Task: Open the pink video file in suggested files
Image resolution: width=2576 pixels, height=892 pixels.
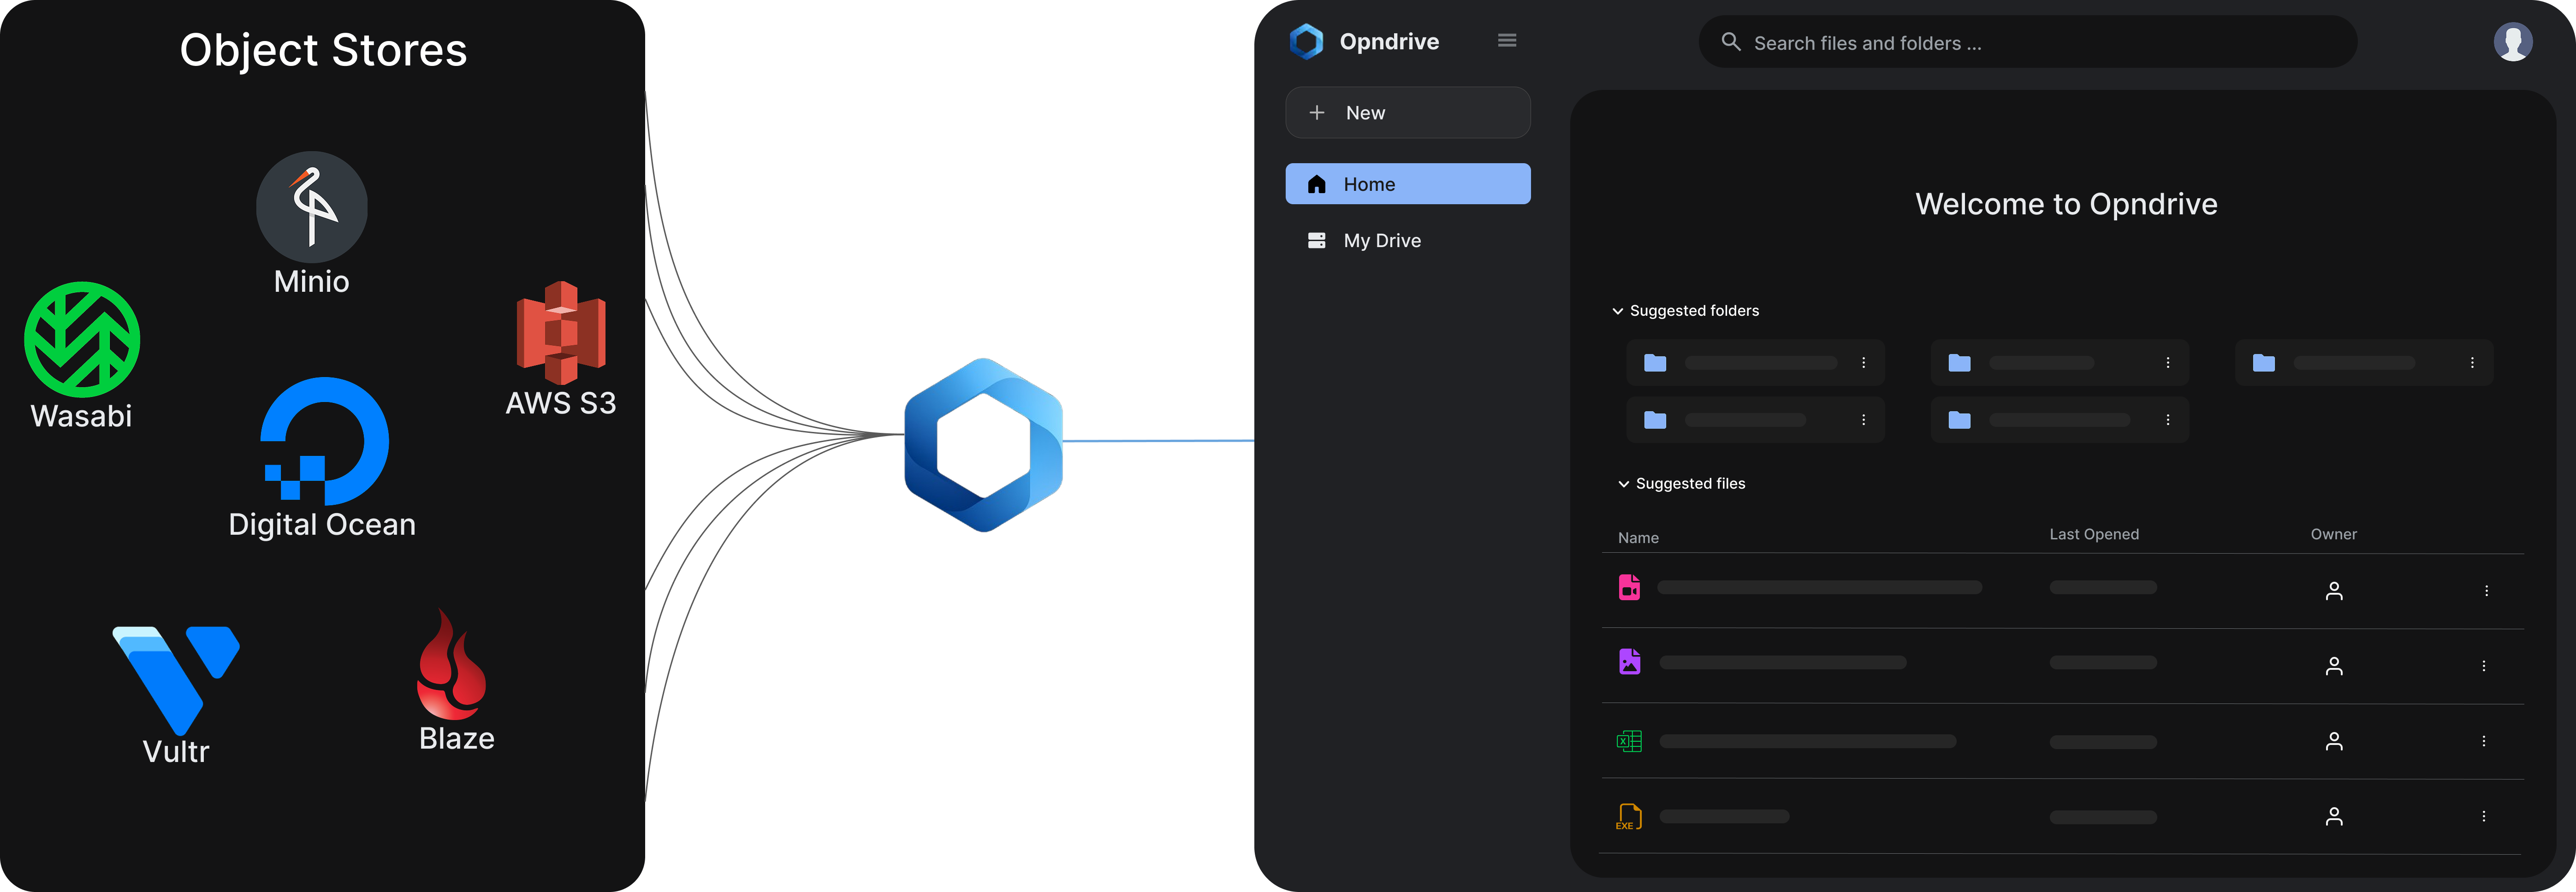Action: click(x=1629, y=587)
